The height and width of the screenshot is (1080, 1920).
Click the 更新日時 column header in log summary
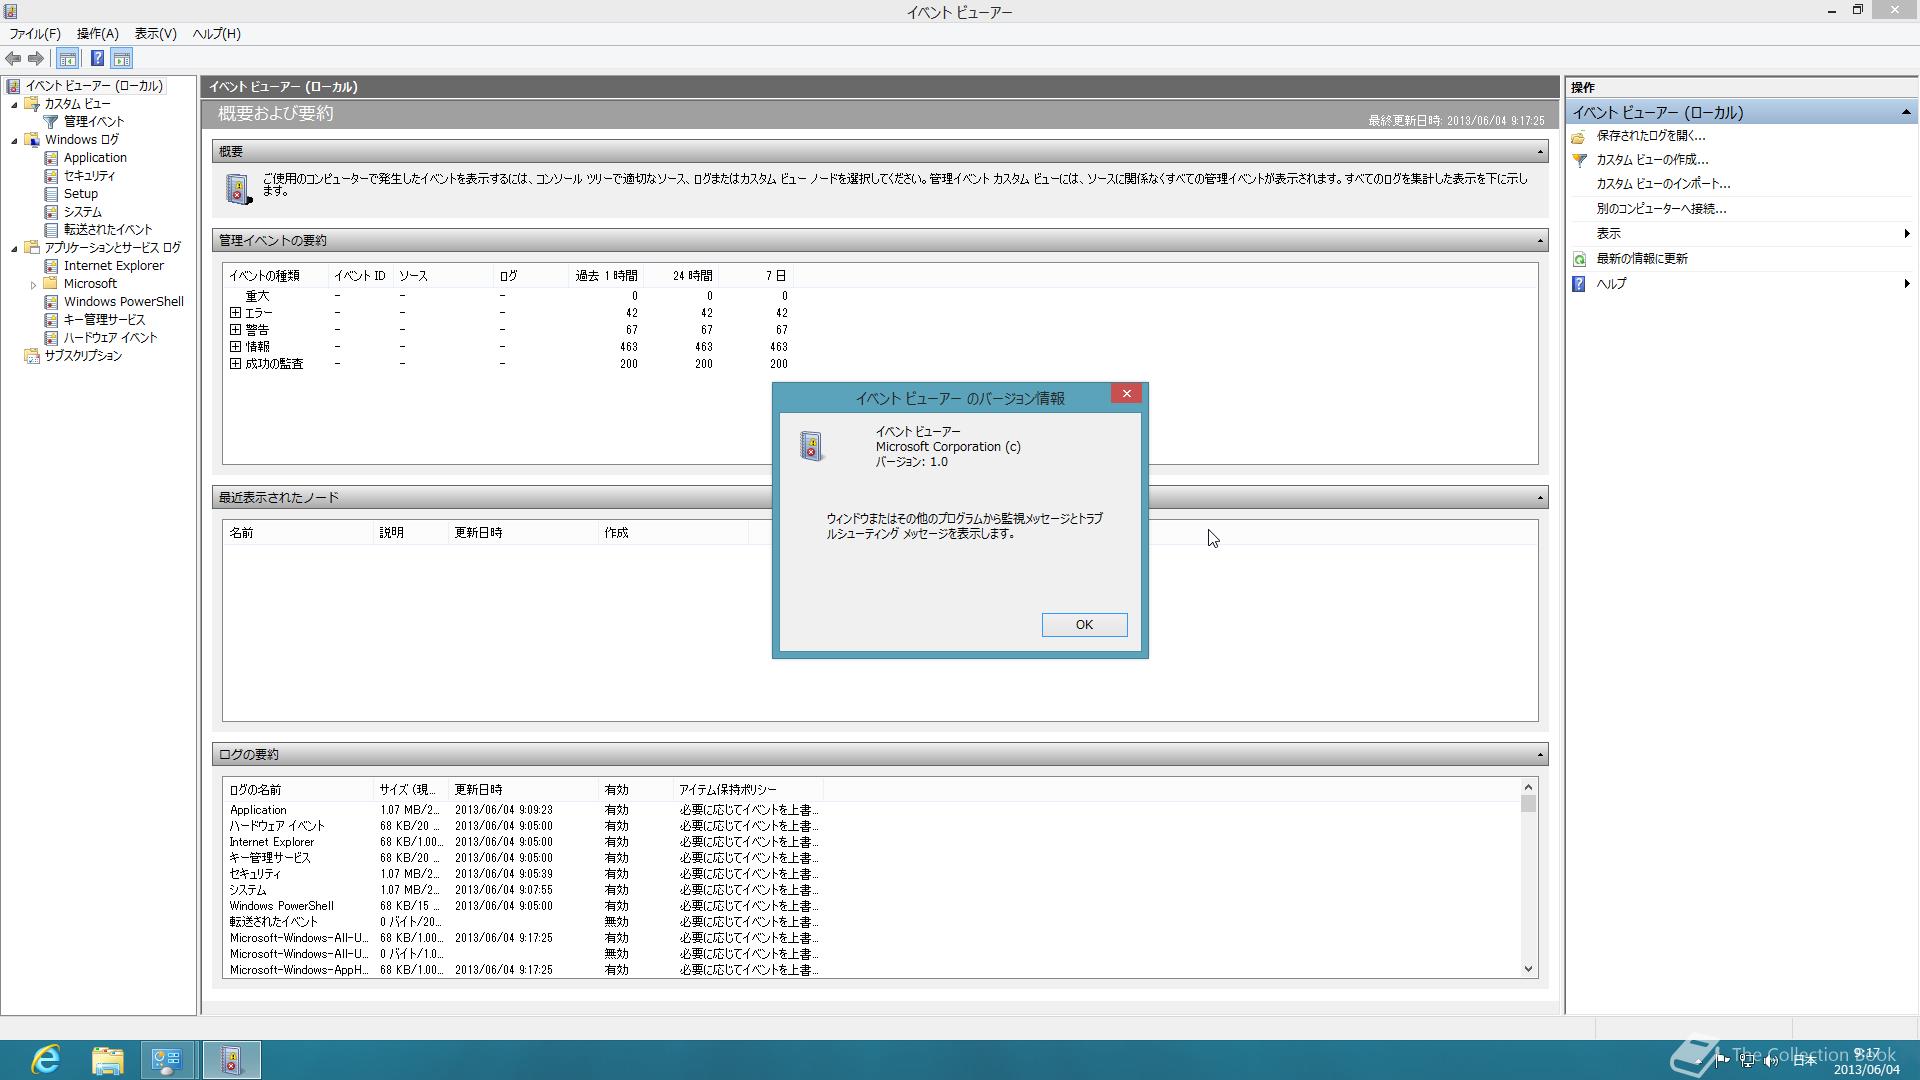click(x=523, y=790)
